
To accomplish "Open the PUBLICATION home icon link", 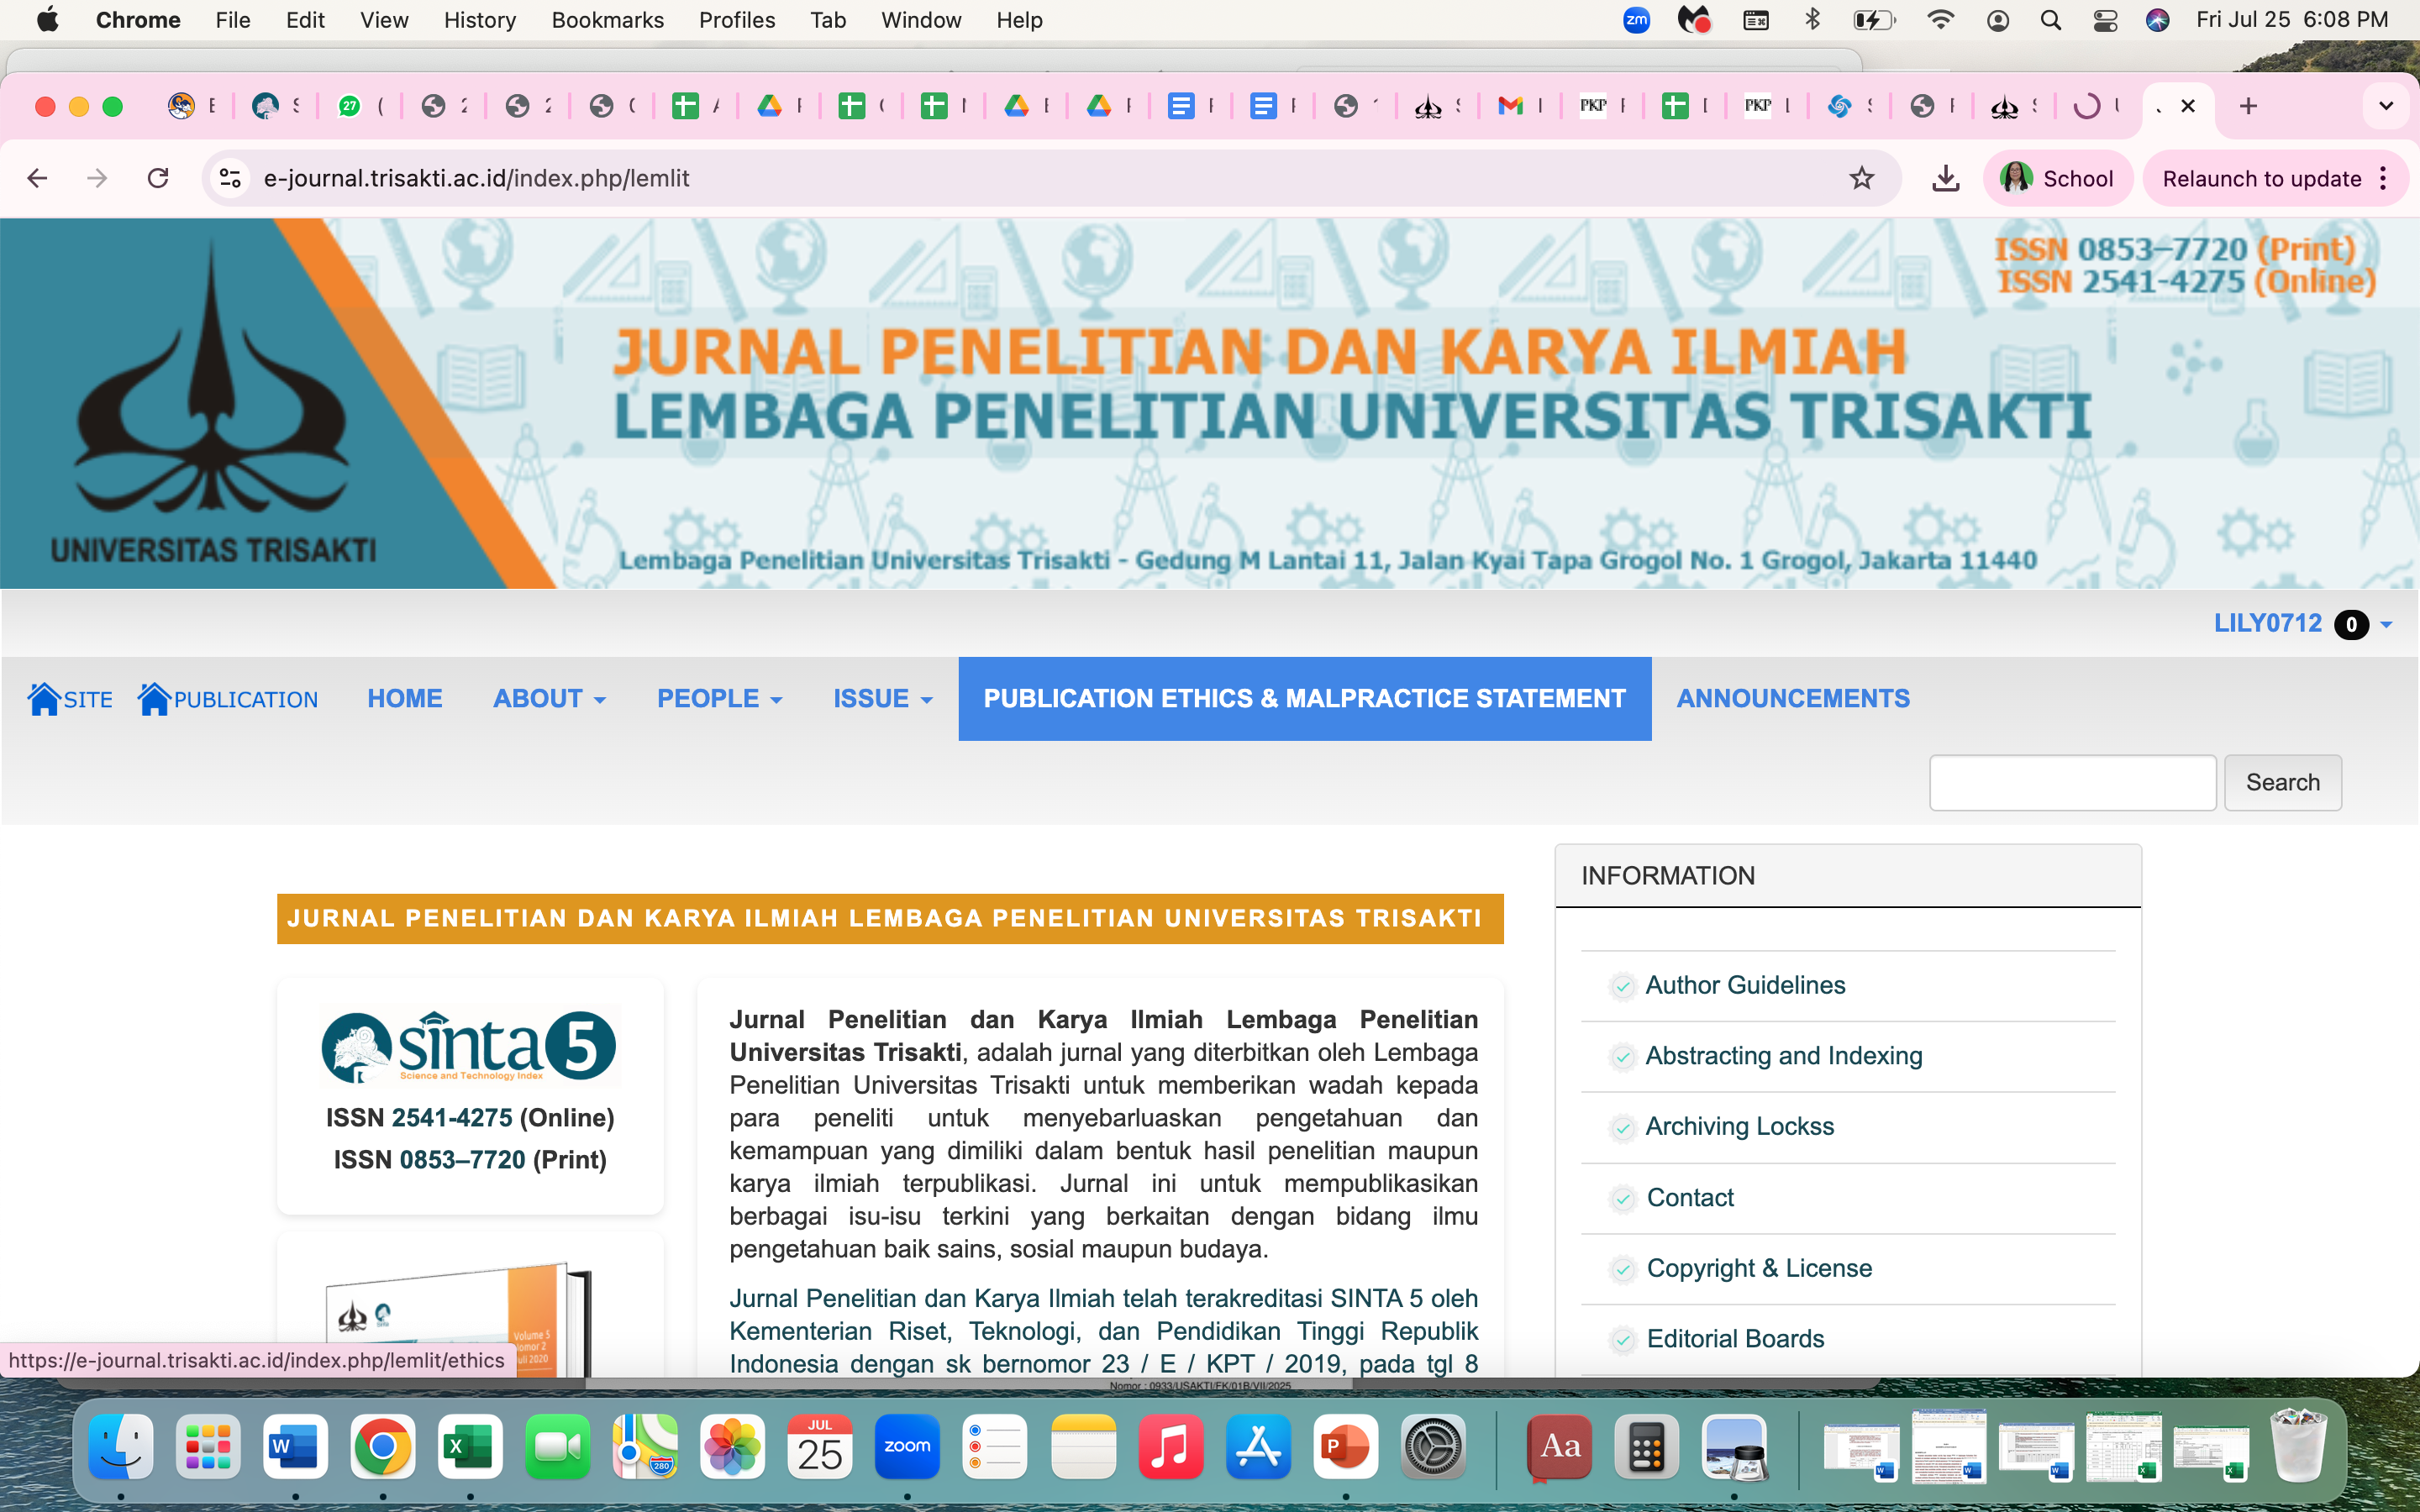I will click(228, 698).
